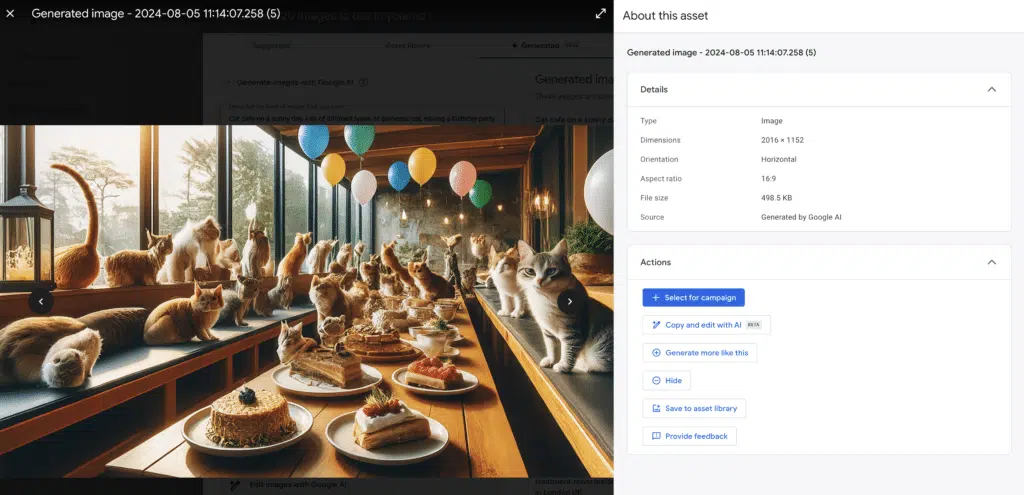This screenshot has height=495, width=1024.
Task: Save image to asset library
Action: [694, 408]
